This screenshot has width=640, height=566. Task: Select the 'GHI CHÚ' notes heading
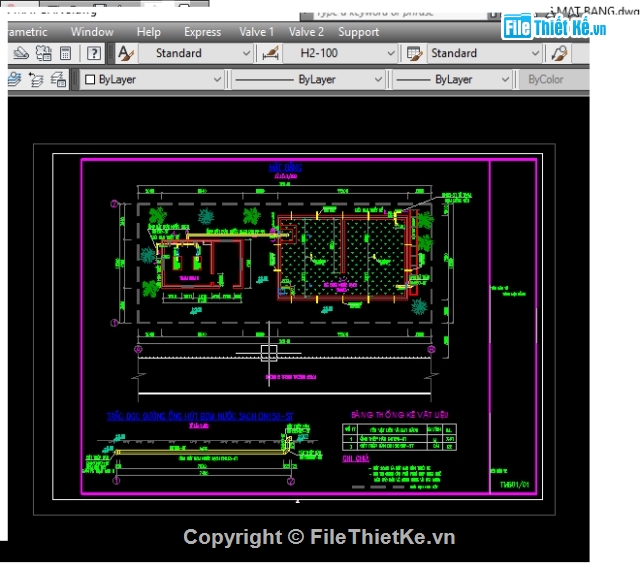356,458
